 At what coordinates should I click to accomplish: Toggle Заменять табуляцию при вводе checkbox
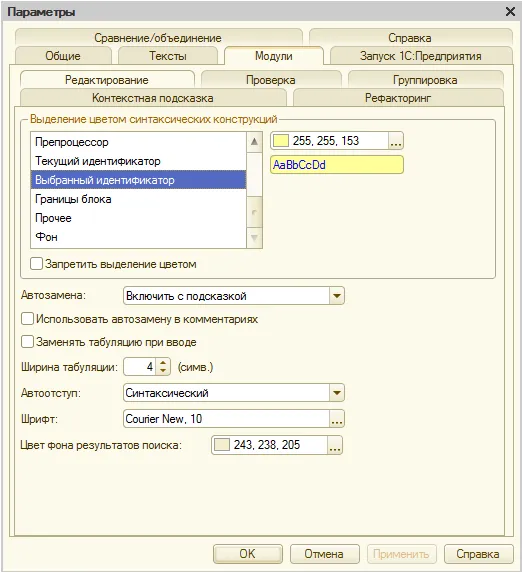point(27,342)
